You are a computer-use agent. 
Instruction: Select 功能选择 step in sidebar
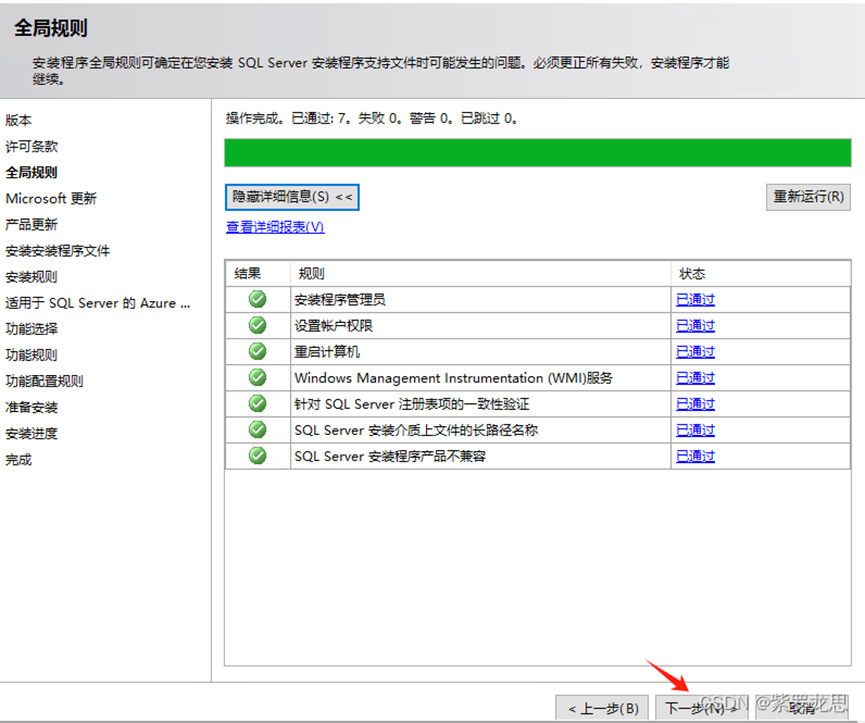31,329
